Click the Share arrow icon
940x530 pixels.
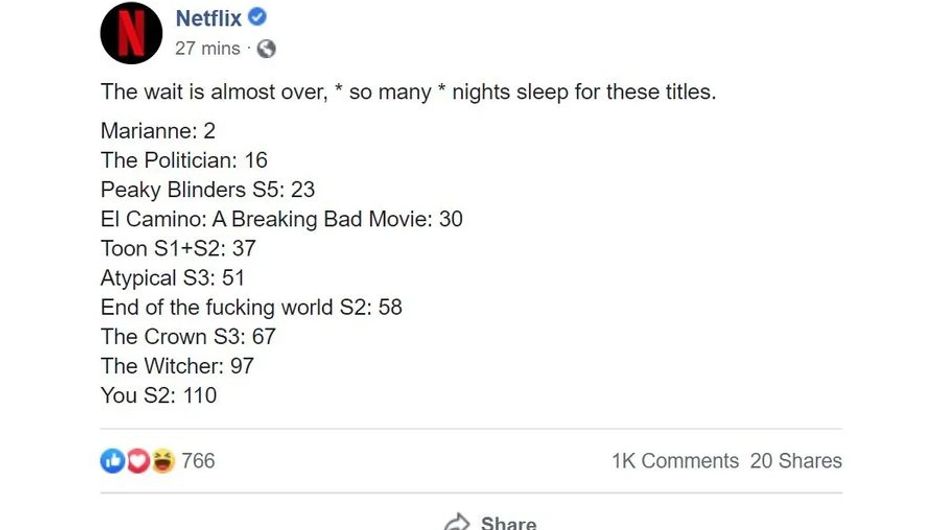click(x=457, y=522)
